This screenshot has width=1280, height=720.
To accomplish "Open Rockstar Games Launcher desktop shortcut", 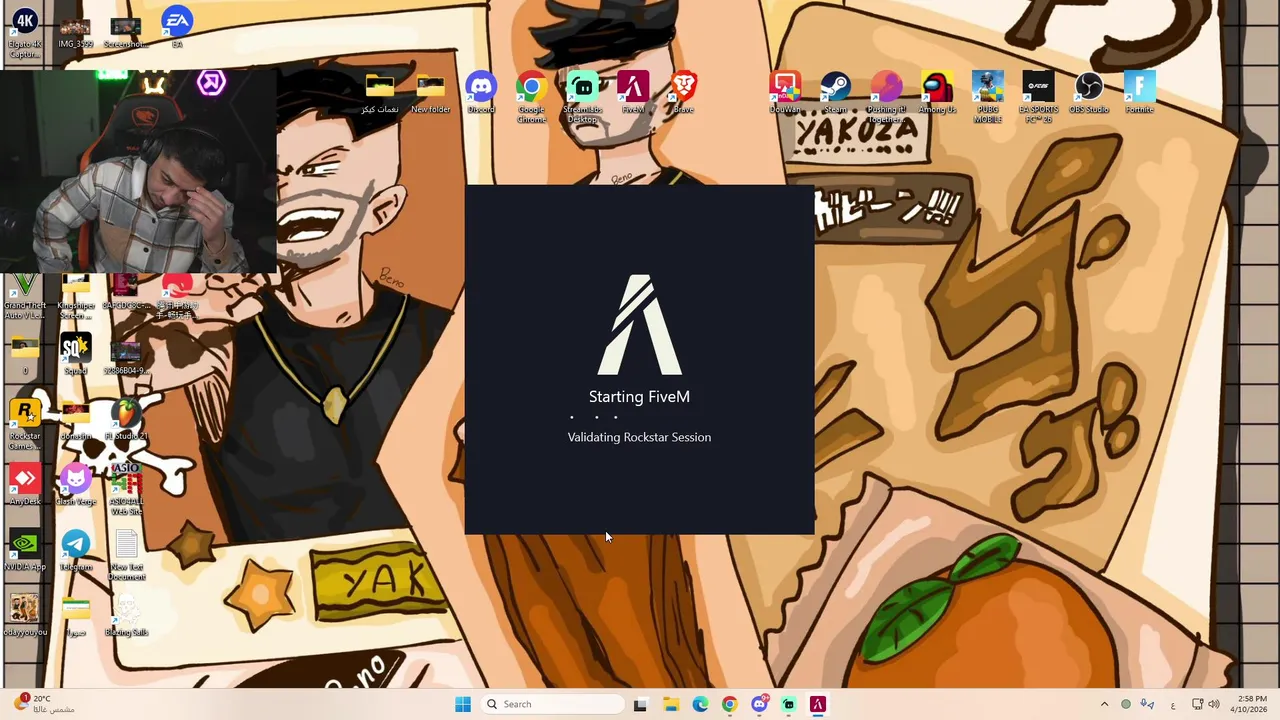I will [25, 424].
